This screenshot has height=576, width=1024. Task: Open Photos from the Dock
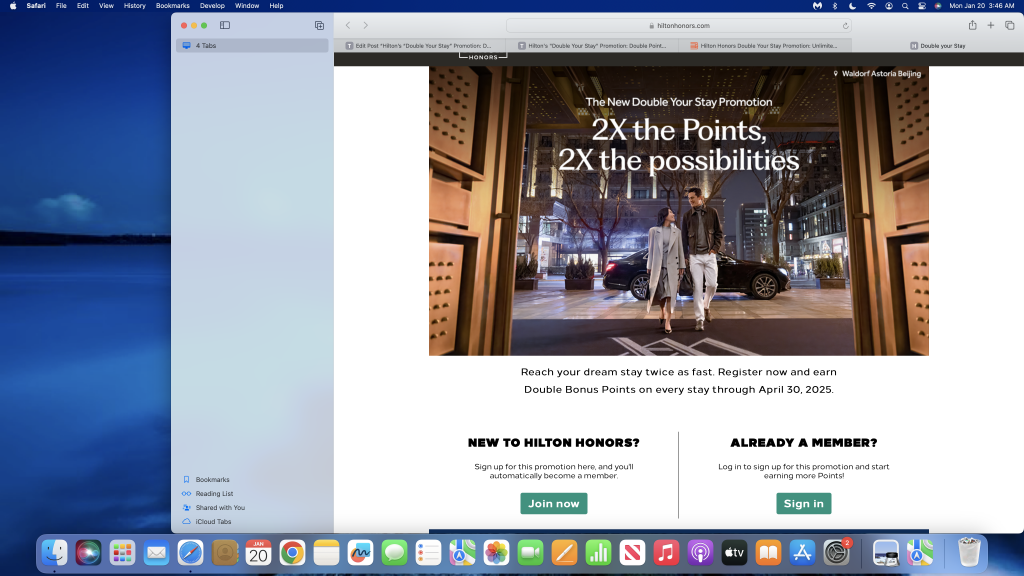tap(496, 553)
